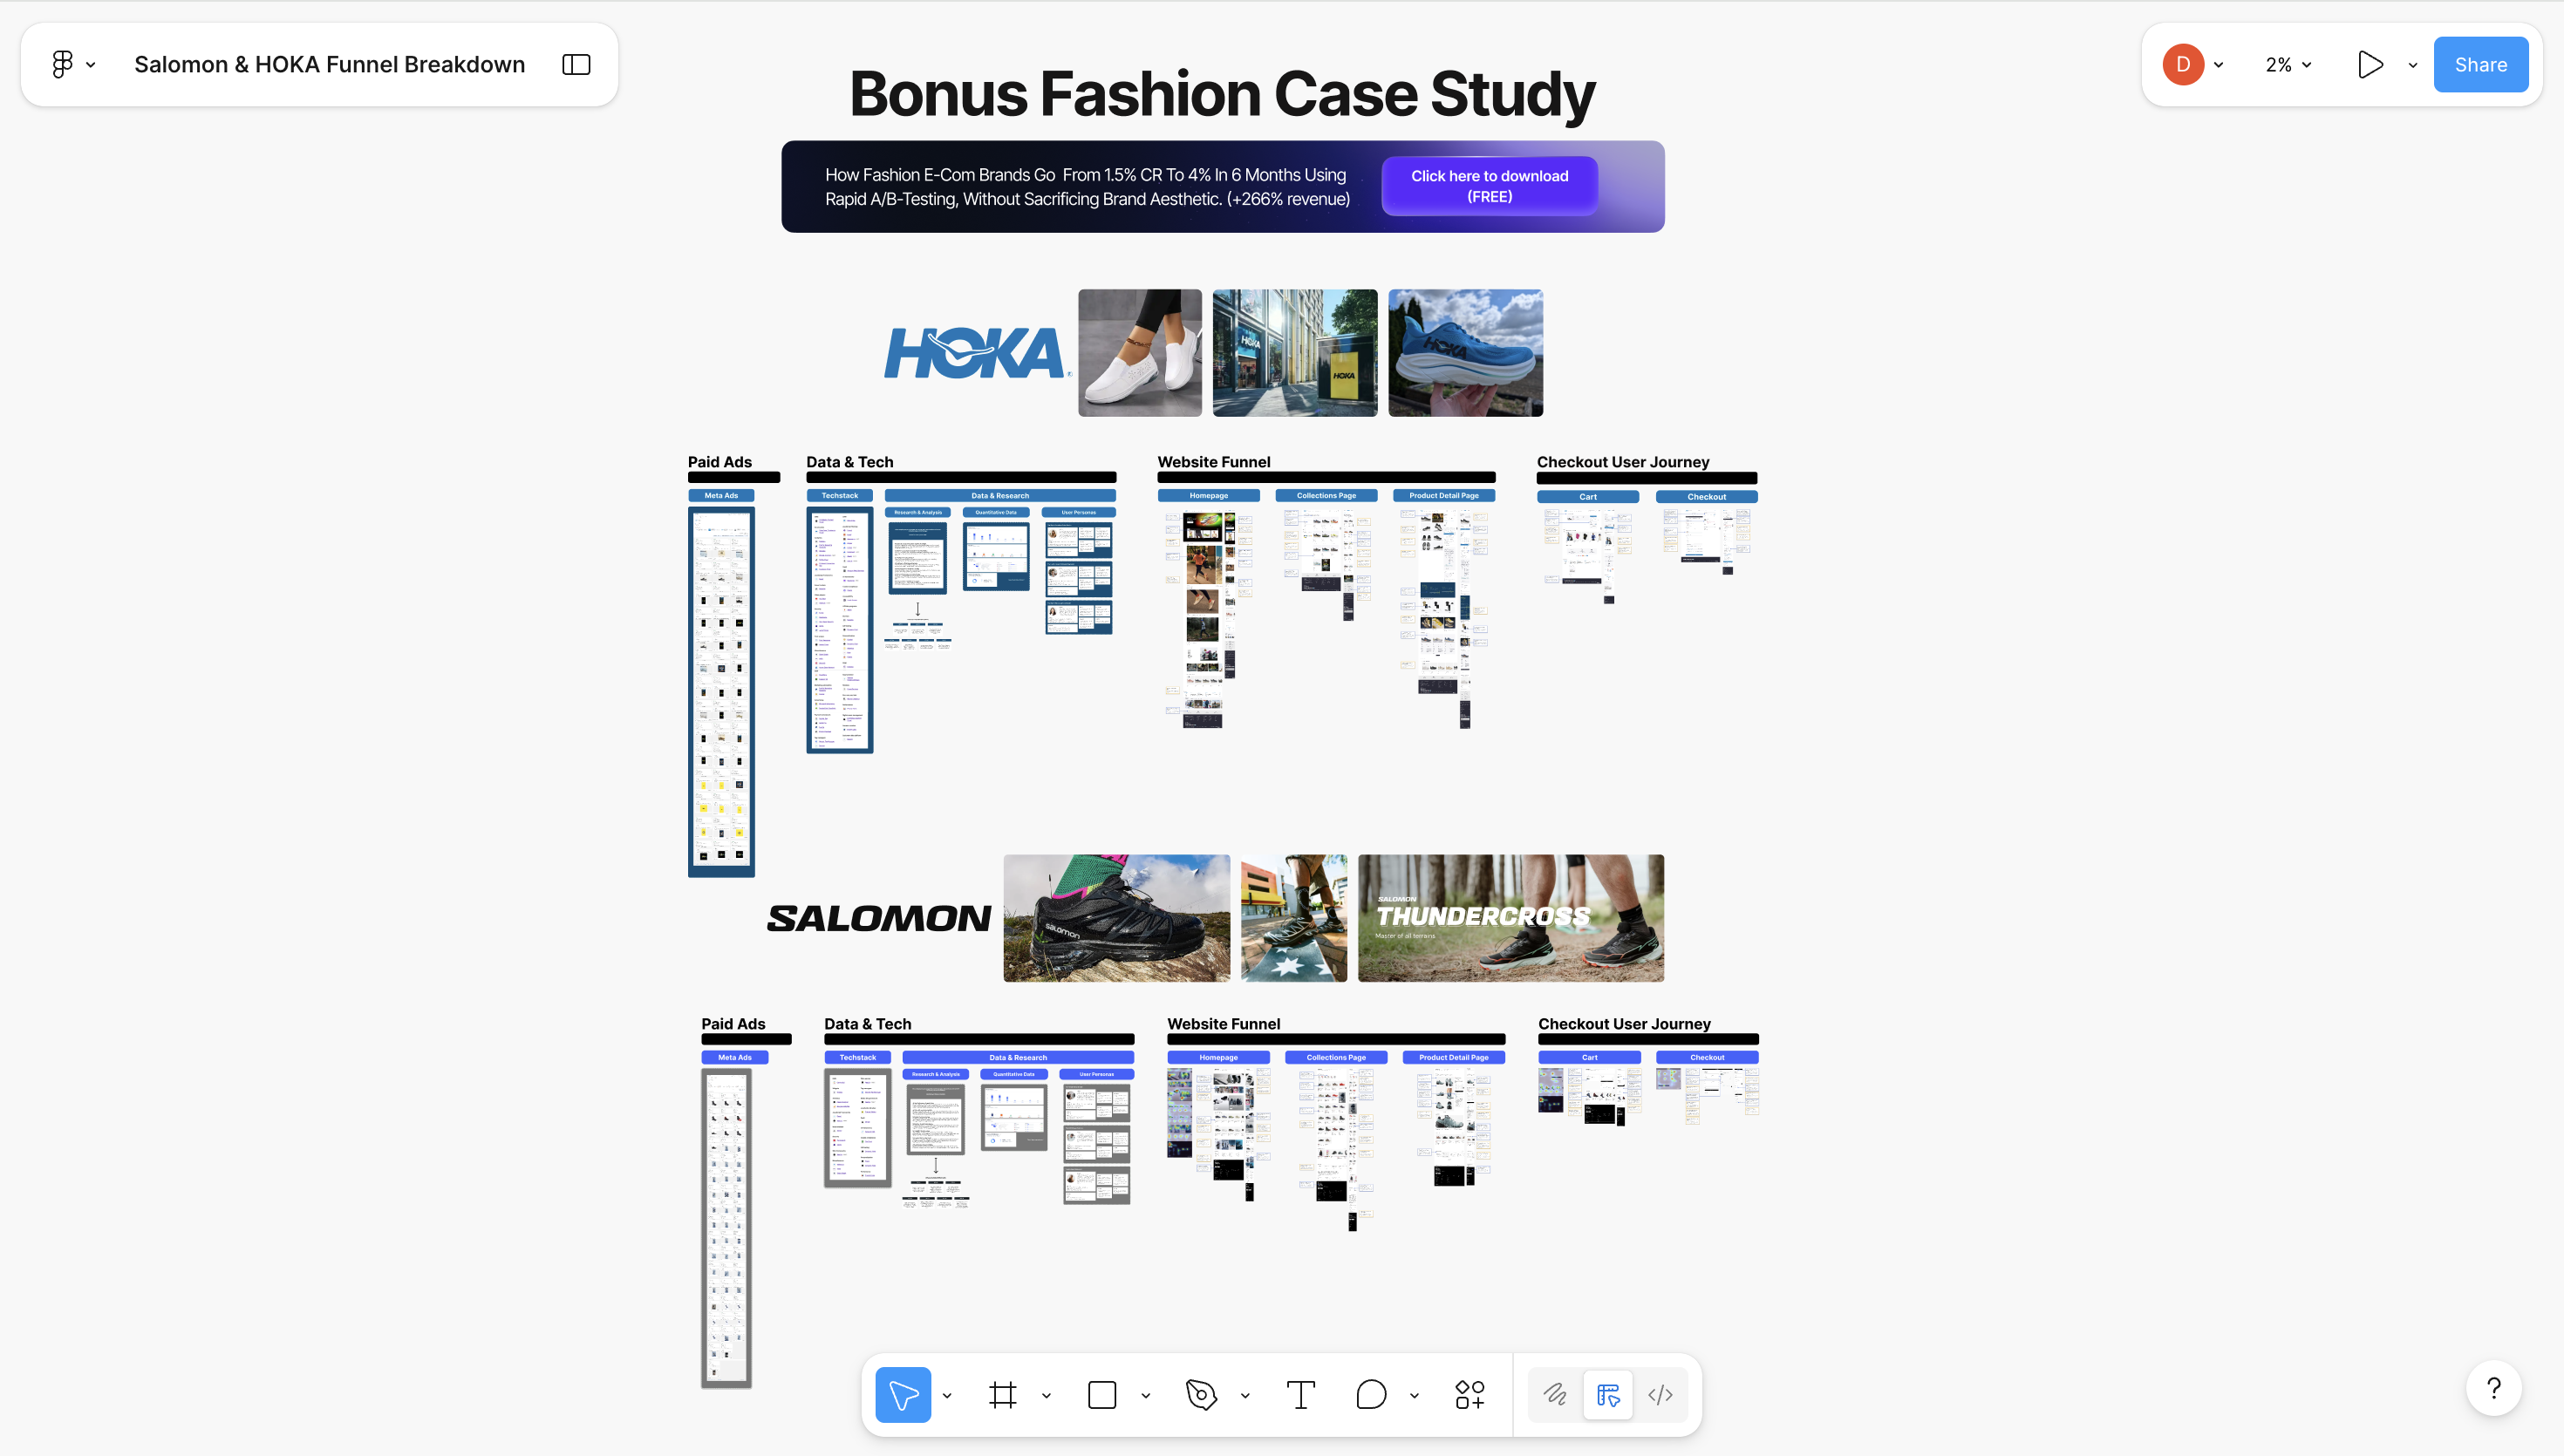
Task: Open the Actions components icon
Action: coord(1469,1394)
